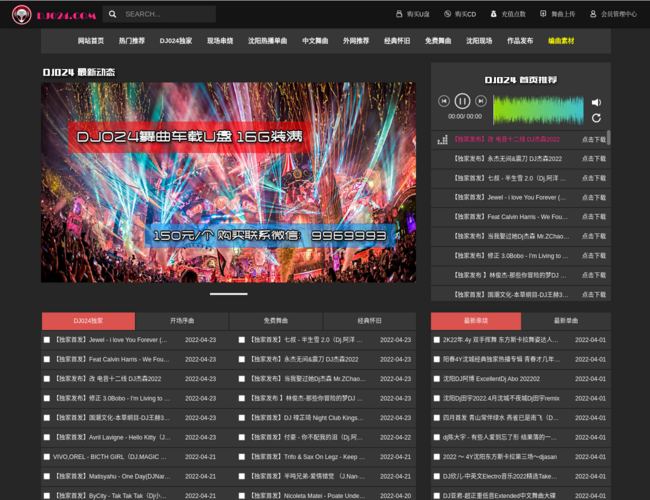Switch to the 最新单曲 tab
This screenshot has height=500, width=650.
(x=565, y=321)
